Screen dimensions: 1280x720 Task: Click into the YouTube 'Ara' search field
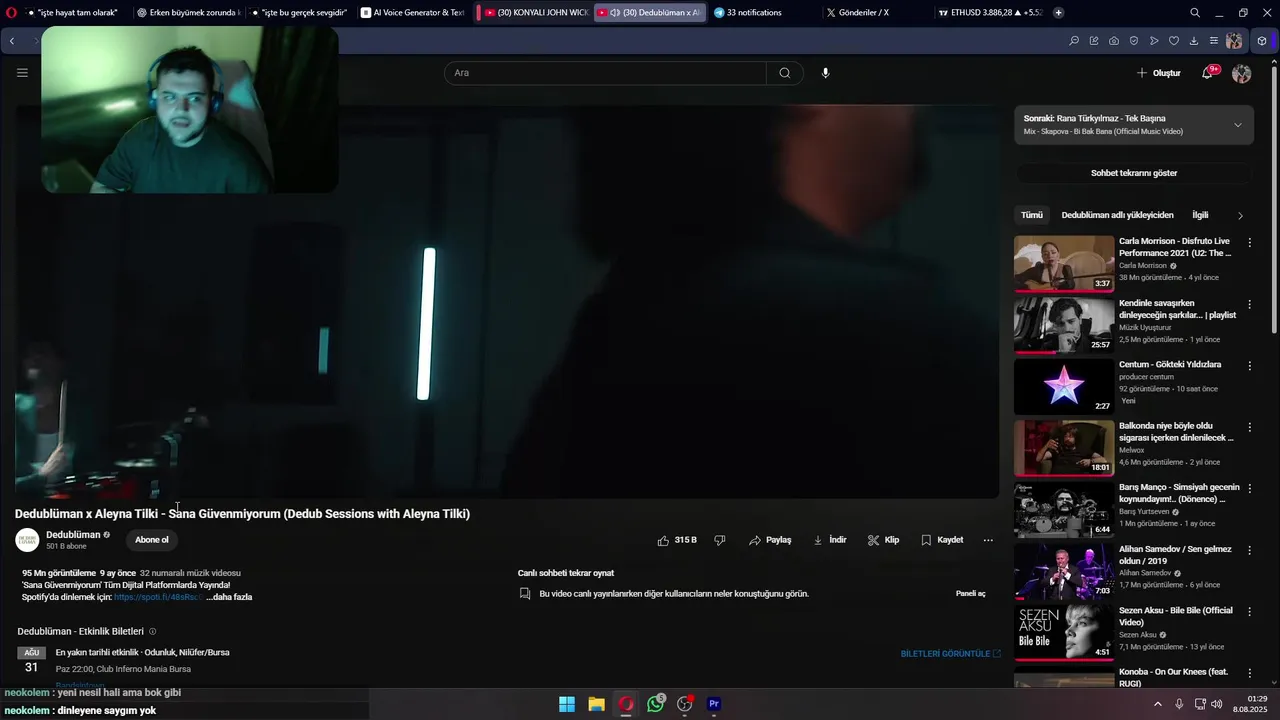click(606, 73)
